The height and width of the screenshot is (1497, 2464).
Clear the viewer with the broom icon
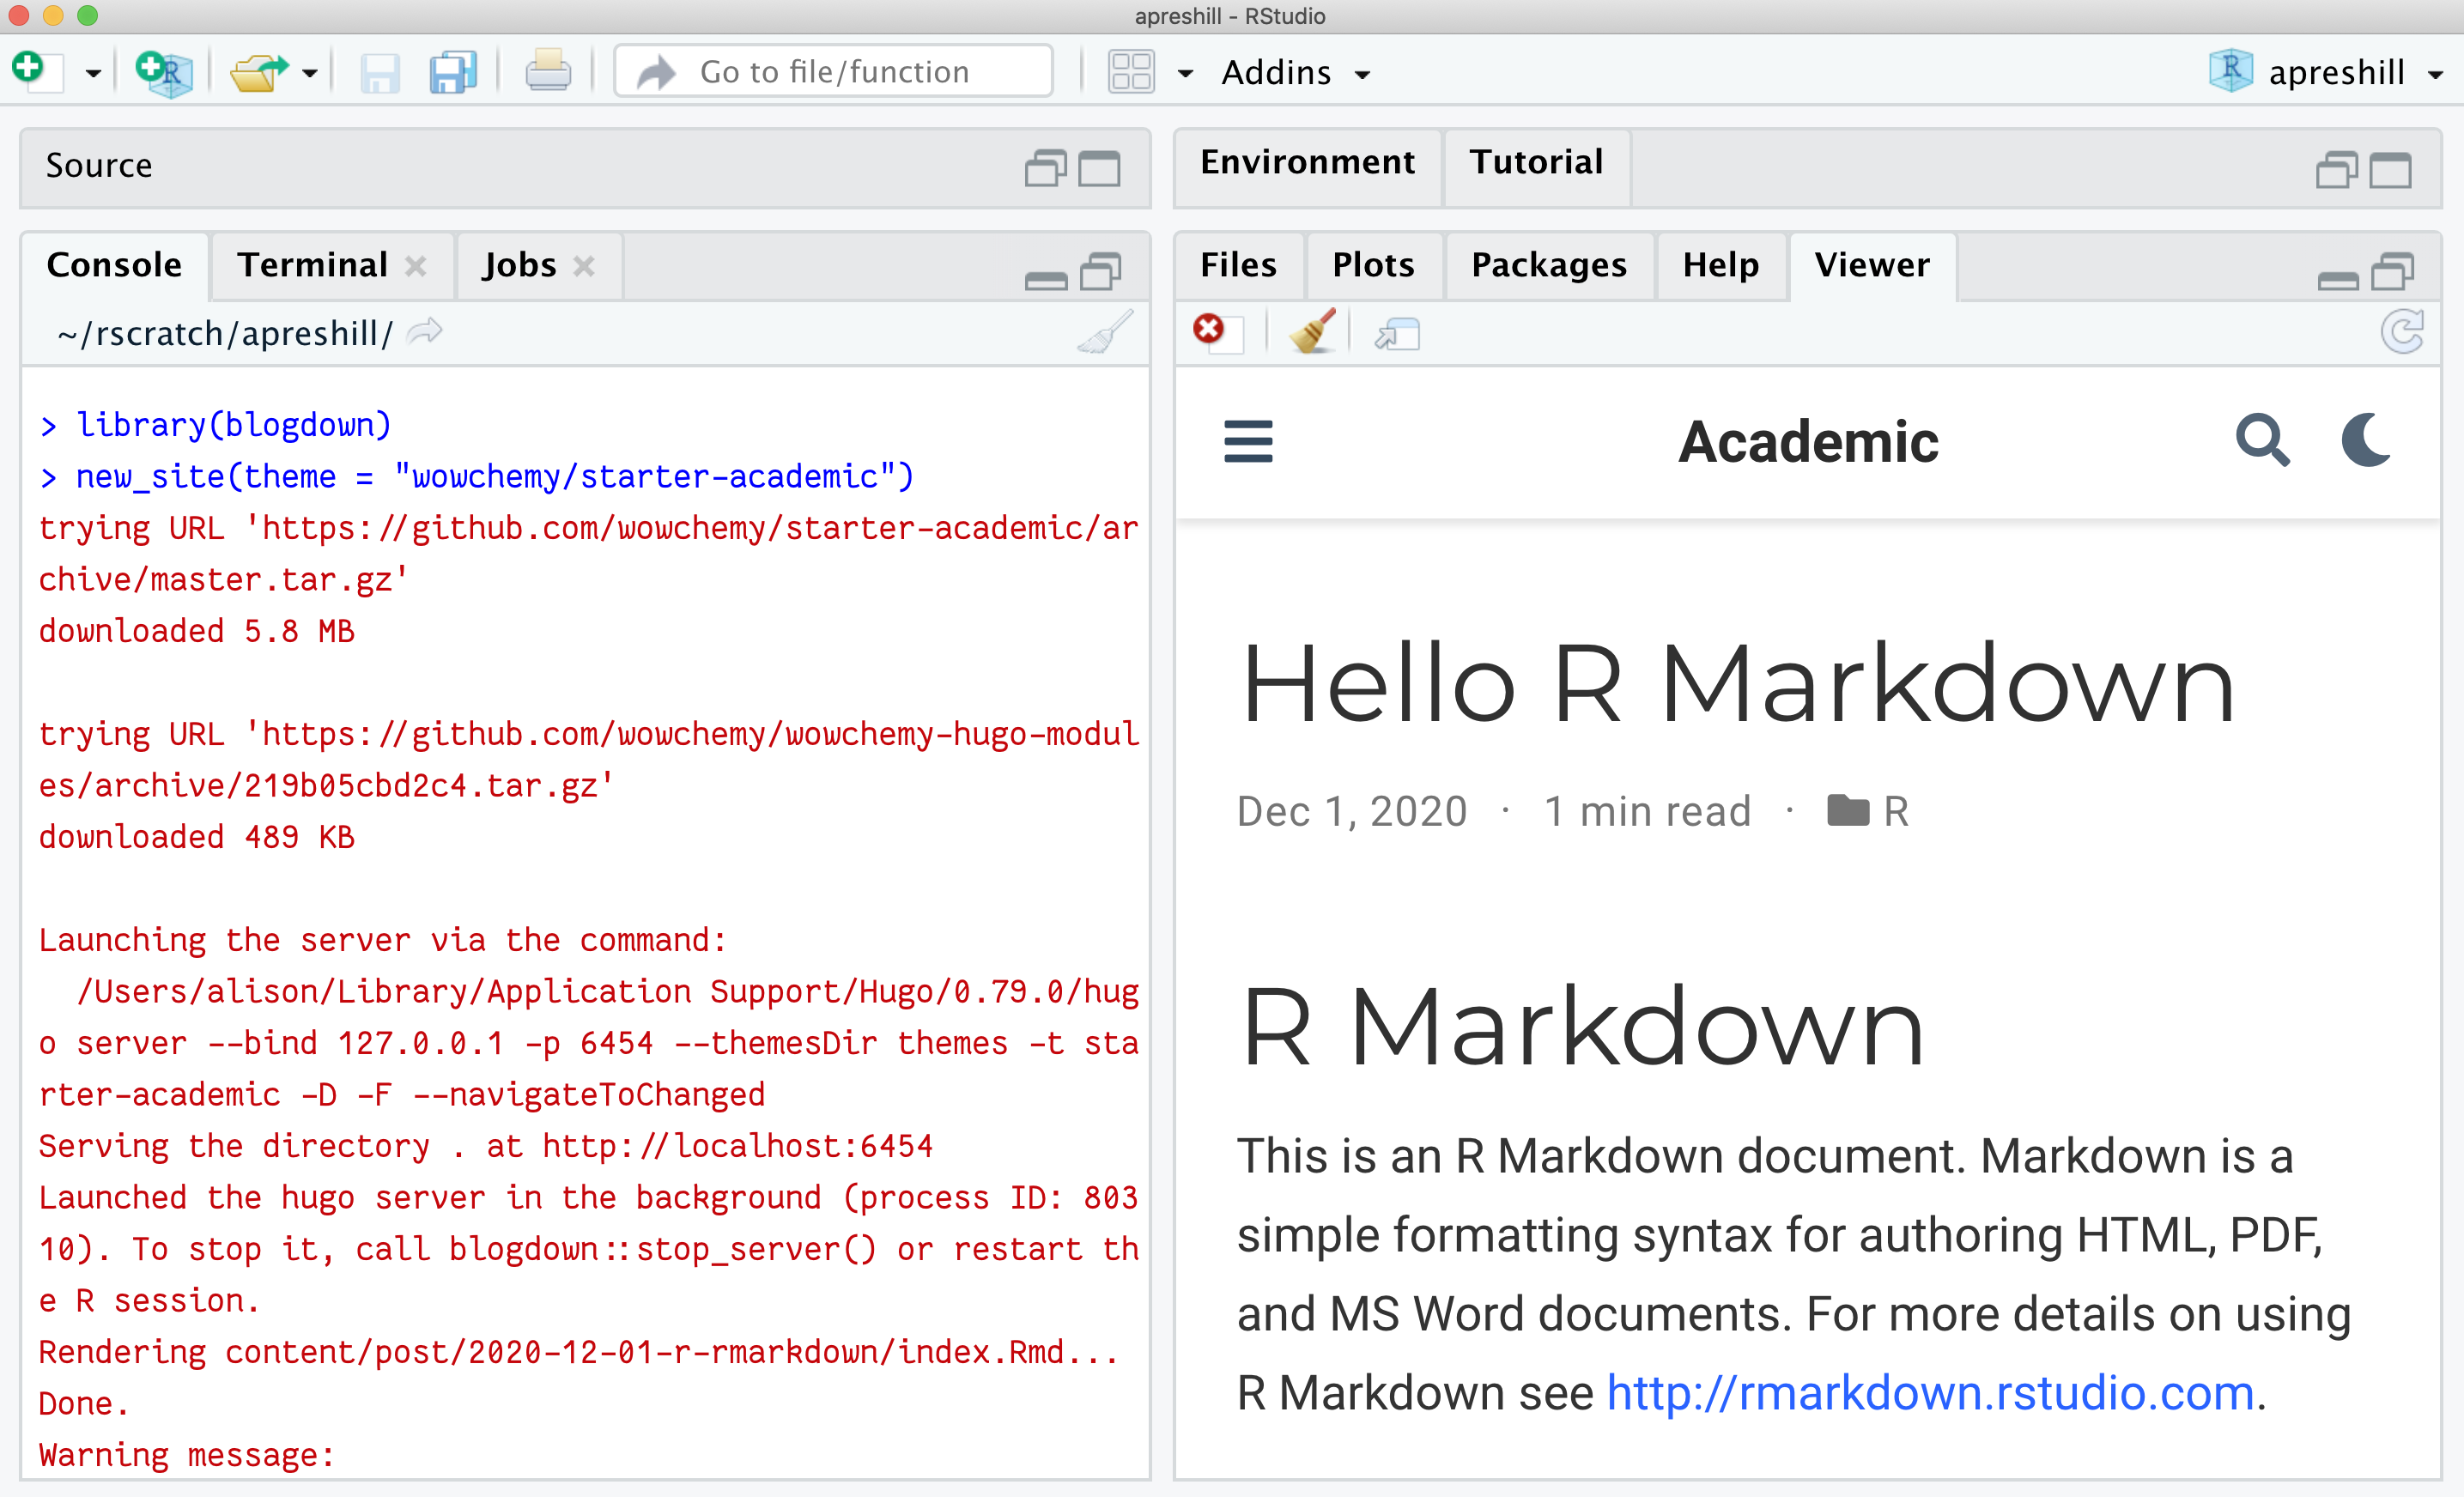pos(1311,332)
